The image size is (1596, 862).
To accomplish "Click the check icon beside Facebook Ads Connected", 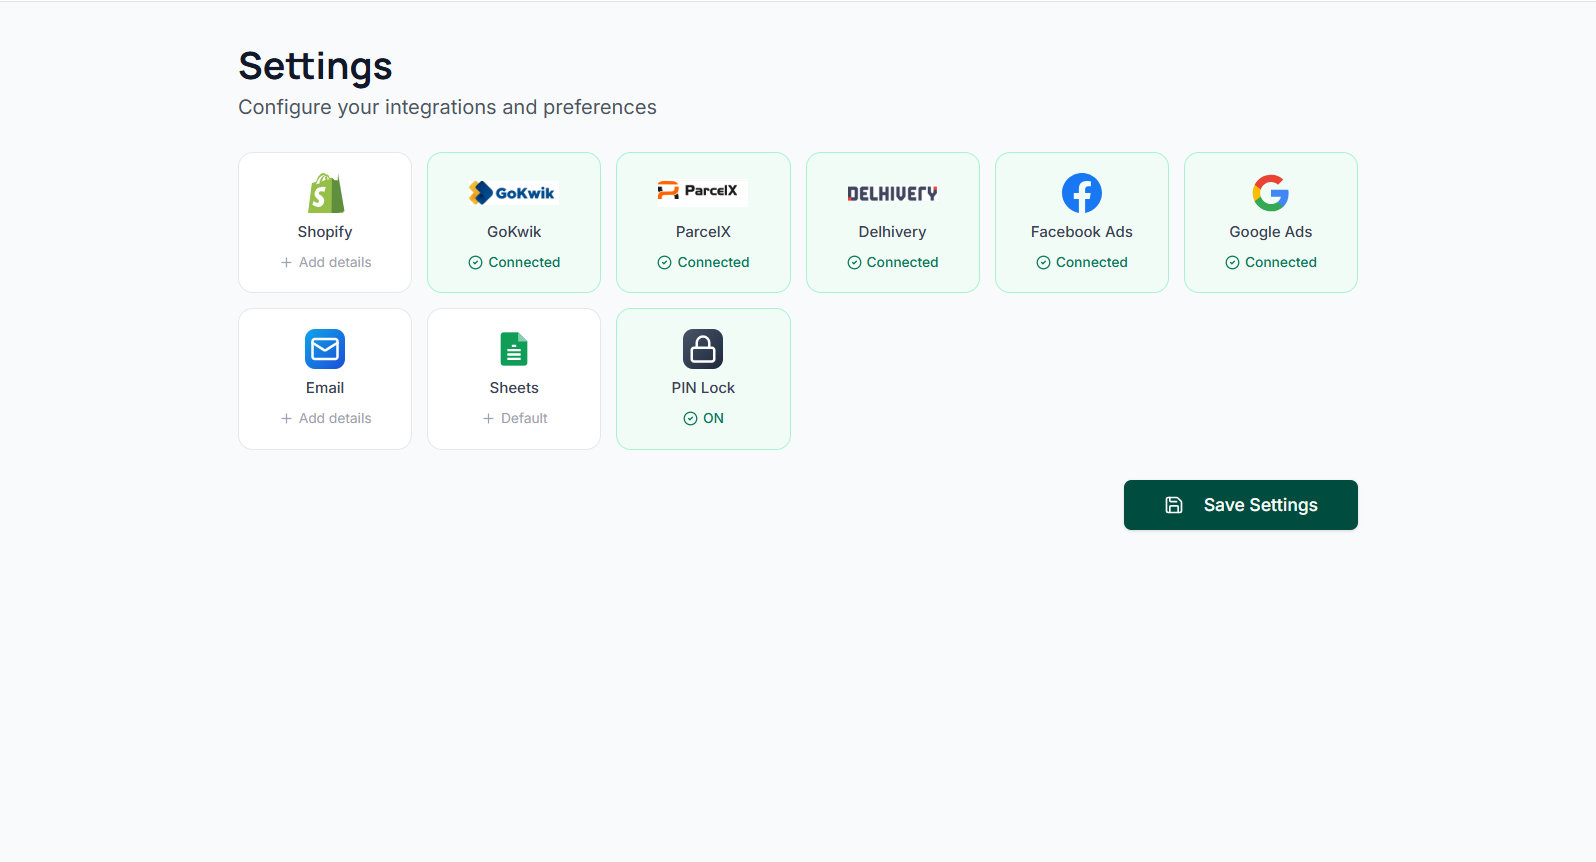I will 1043,263.
